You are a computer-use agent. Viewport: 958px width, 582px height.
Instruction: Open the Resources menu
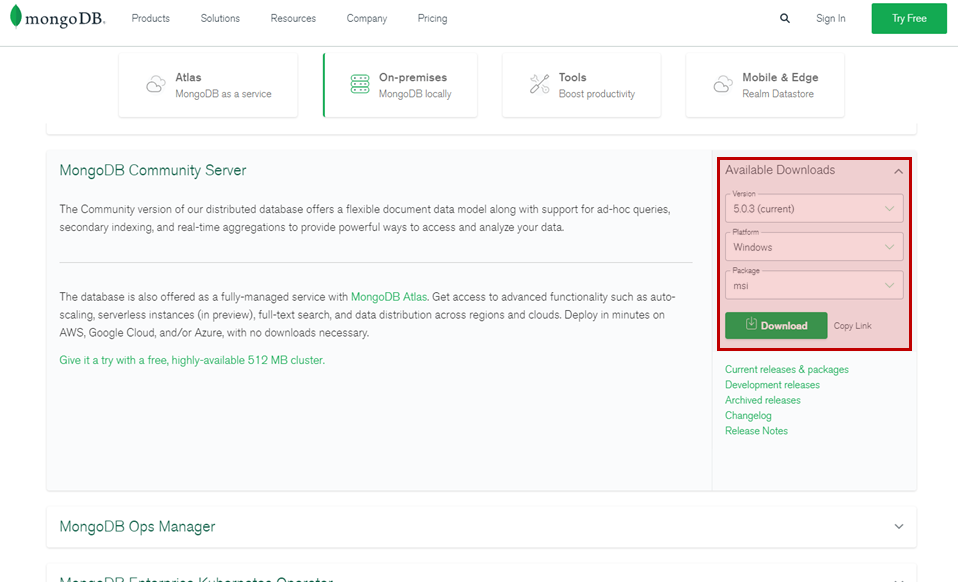(293, 18)
